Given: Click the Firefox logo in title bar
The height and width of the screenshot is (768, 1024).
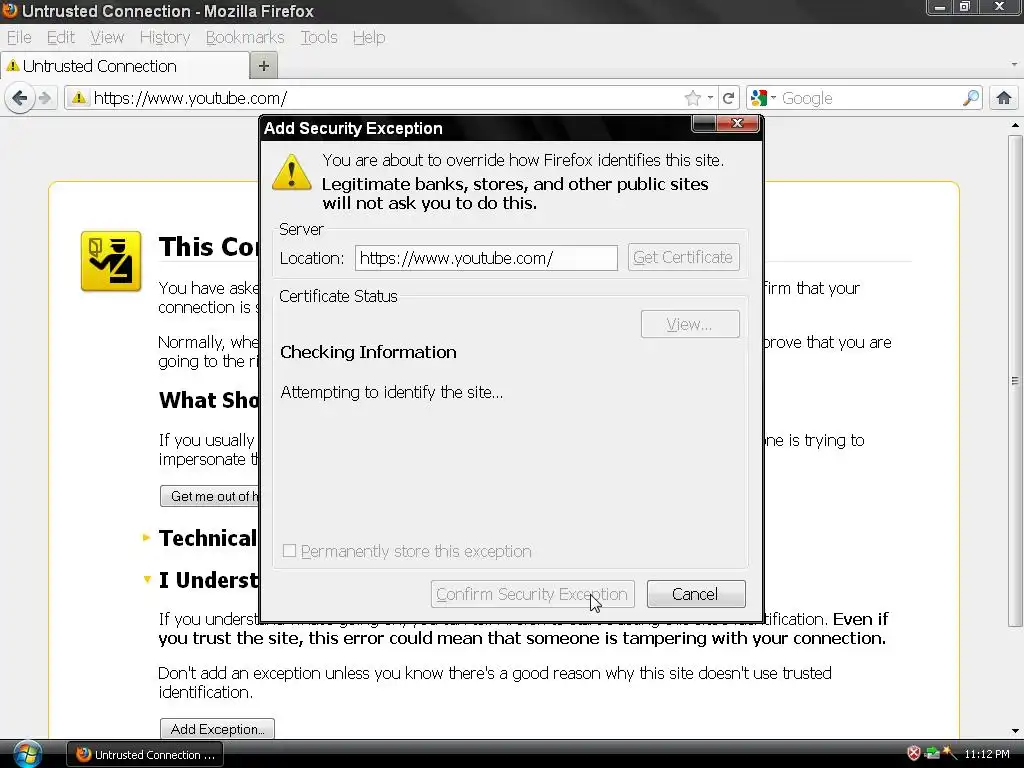Looking at the screenshot, I should [x=10, y=10].
